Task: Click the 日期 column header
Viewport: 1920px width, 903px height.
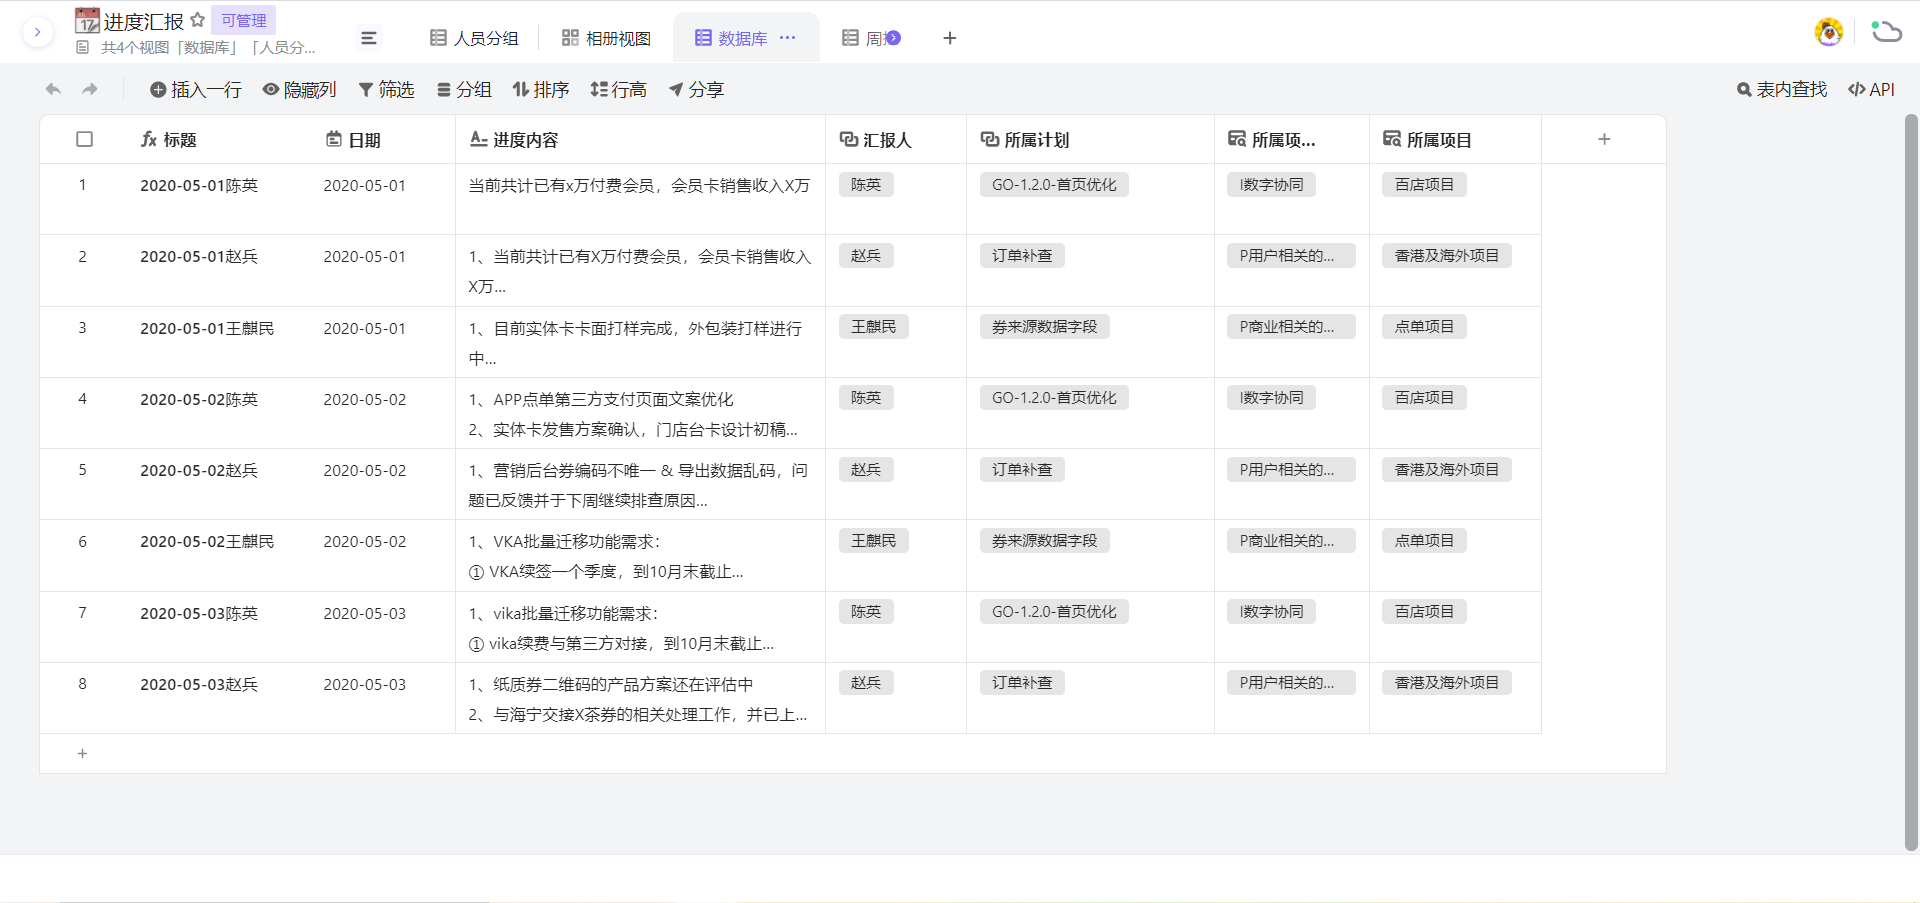Action: tap(382, 140)
